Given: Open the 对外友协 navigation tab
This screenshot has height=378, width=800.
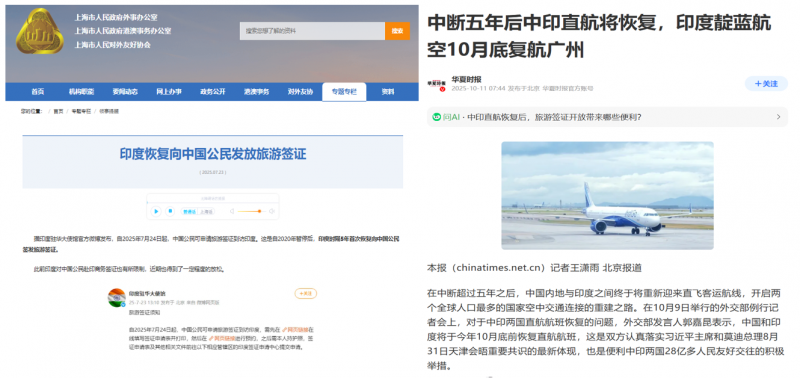Looking at the screenshot, I should click(x=301, y=92).
